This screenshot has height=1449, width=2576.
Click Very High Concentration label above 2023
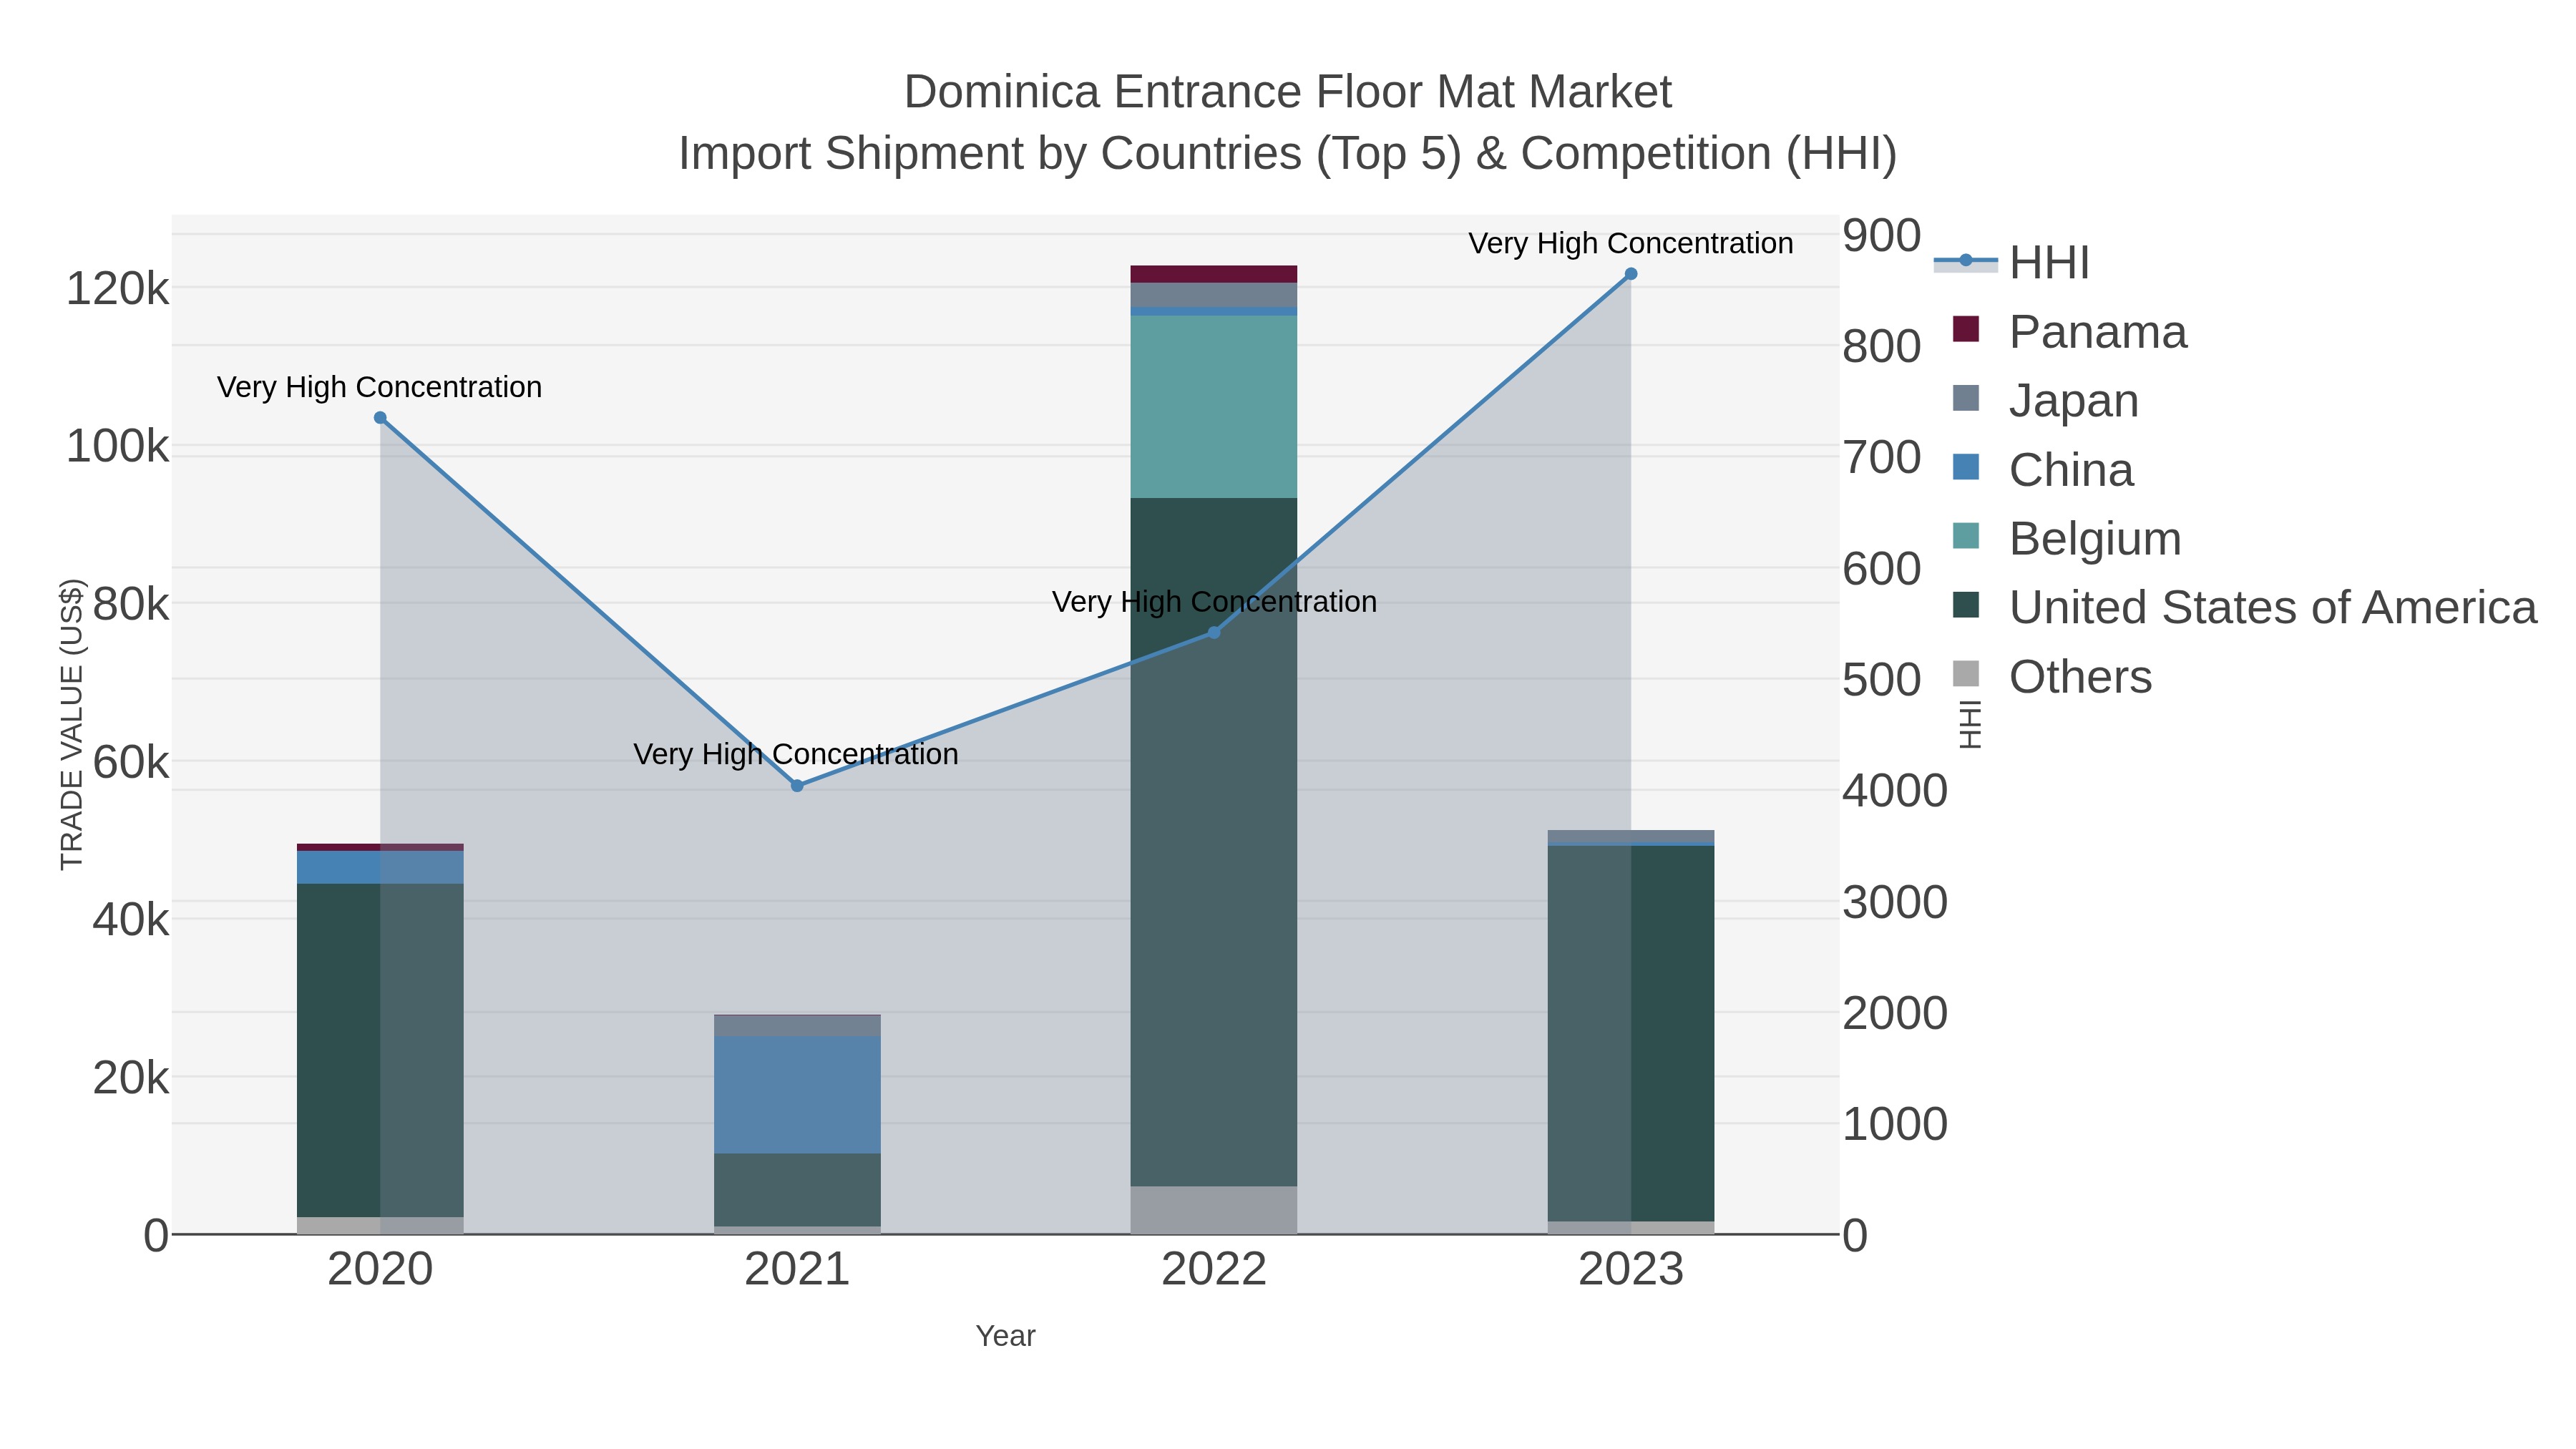pos(1631,243)
